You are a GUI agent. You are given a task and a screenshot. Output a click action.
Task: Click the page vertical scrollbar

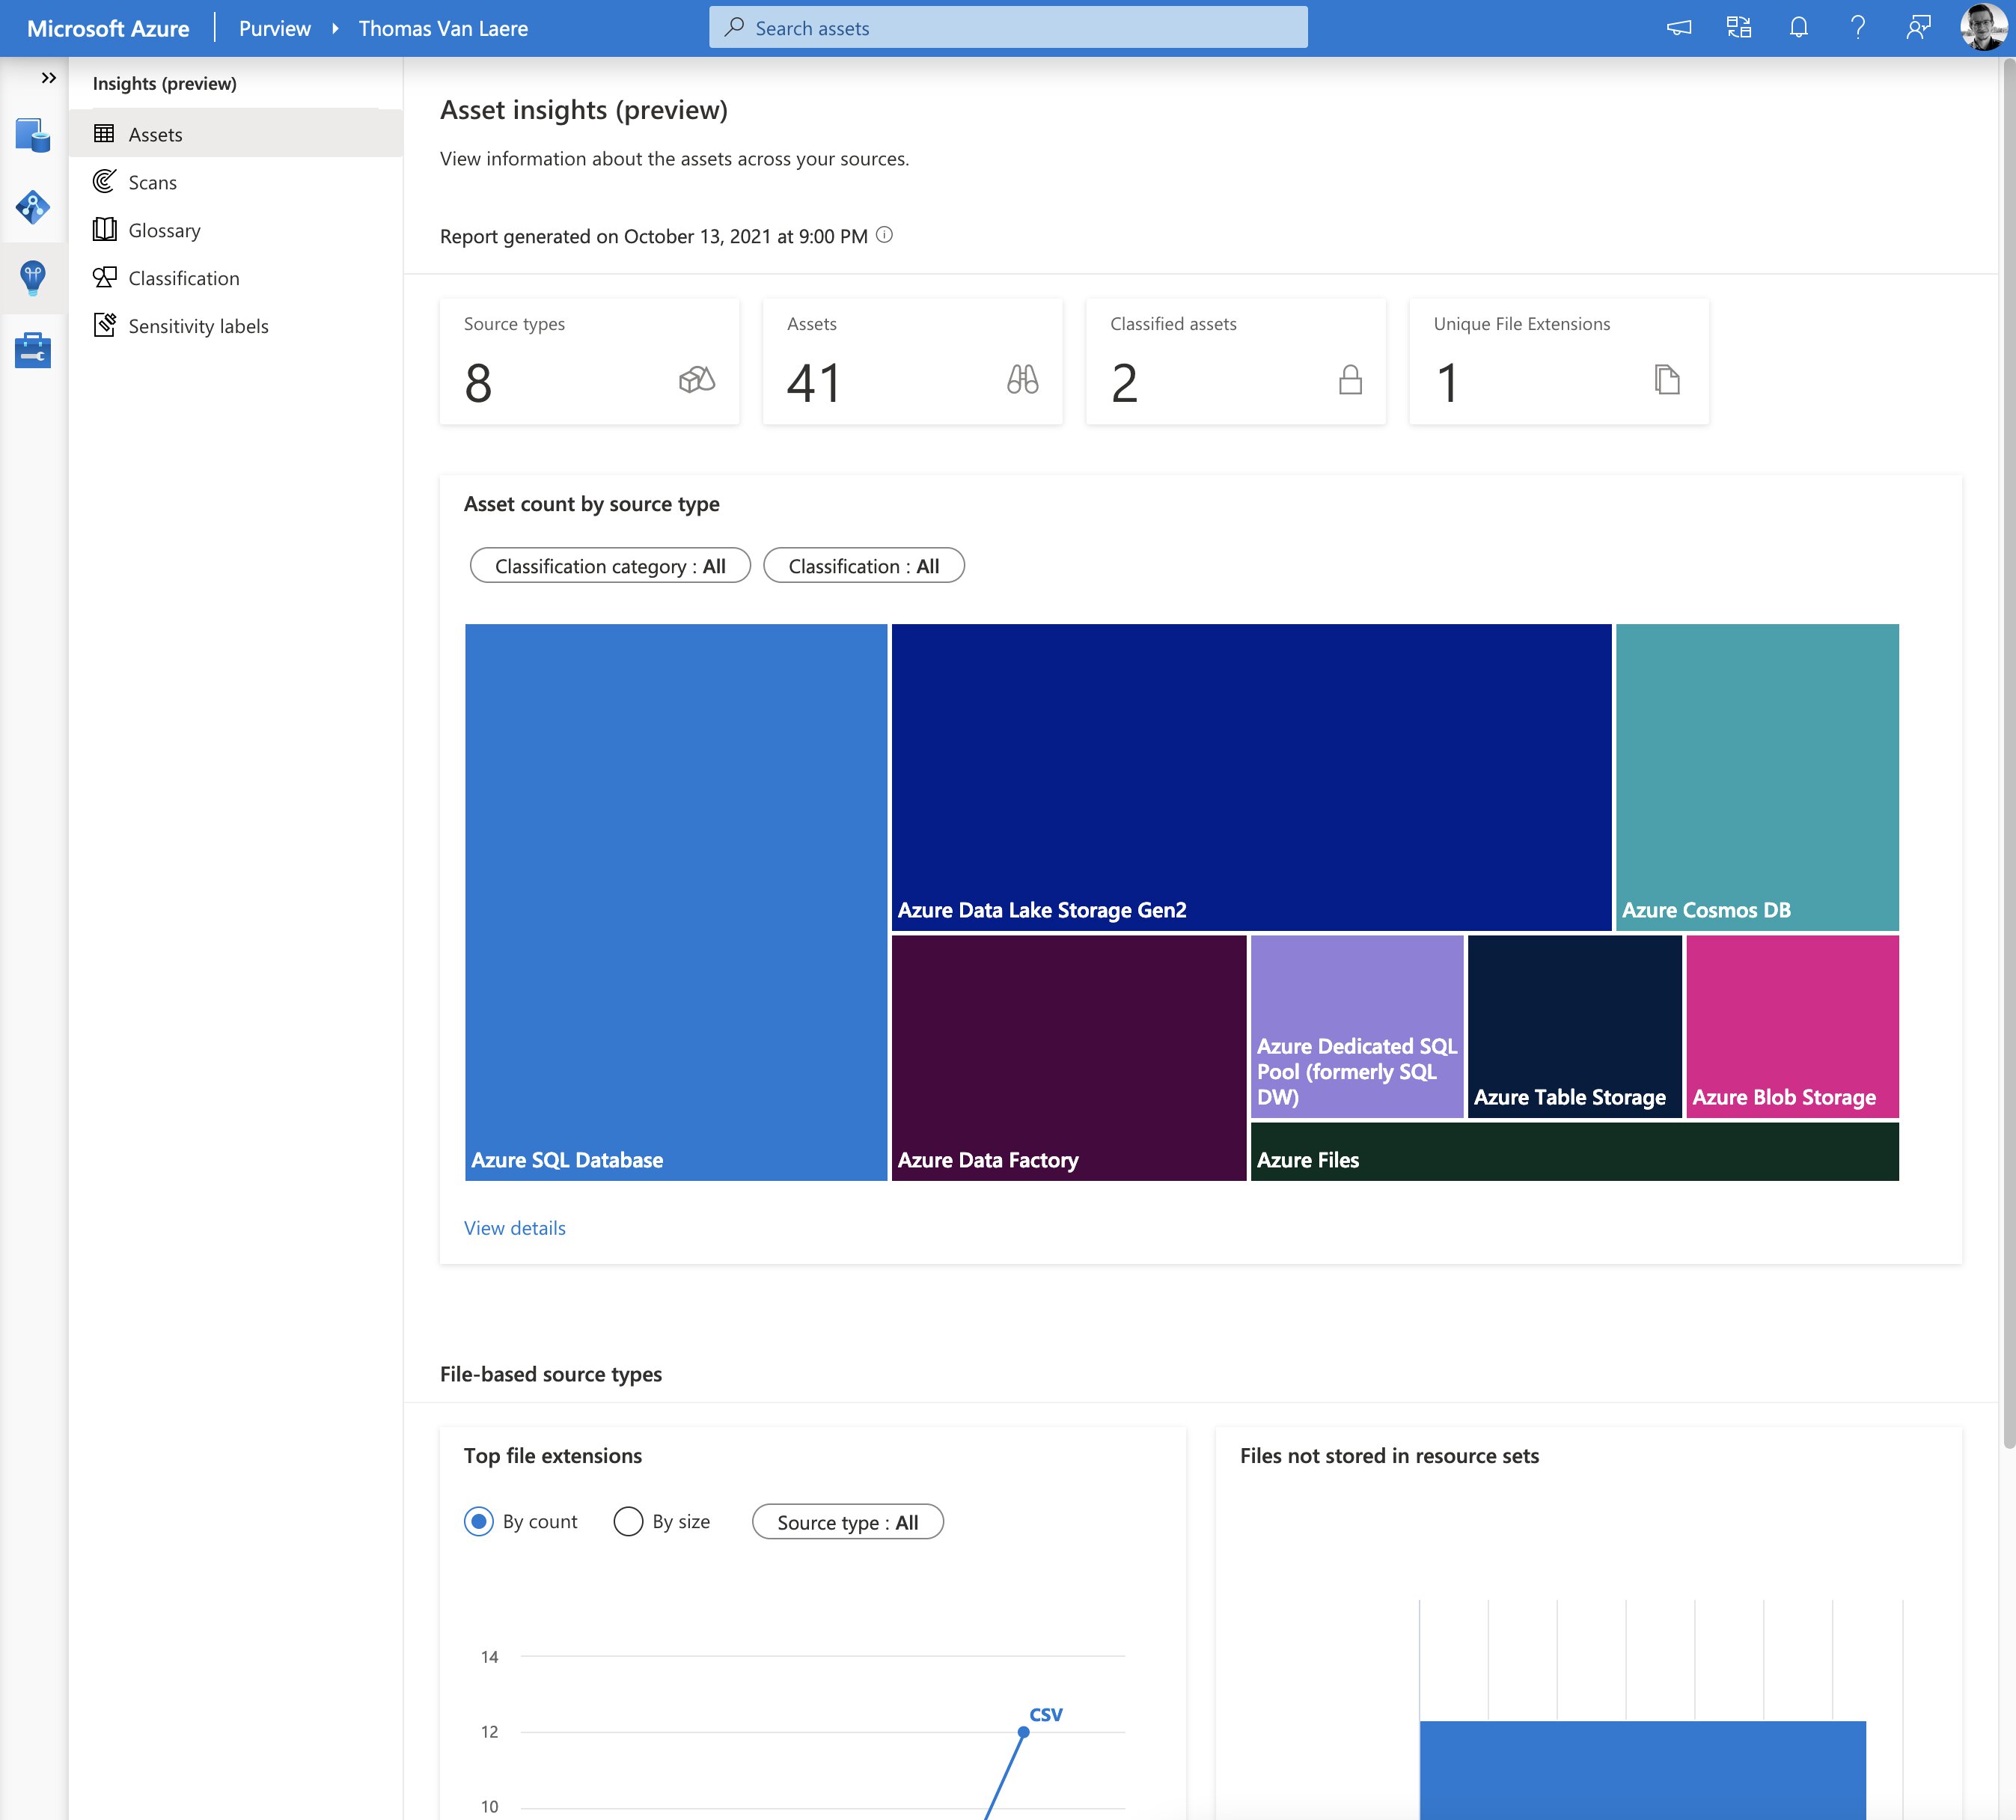(x=2009, y=752)
